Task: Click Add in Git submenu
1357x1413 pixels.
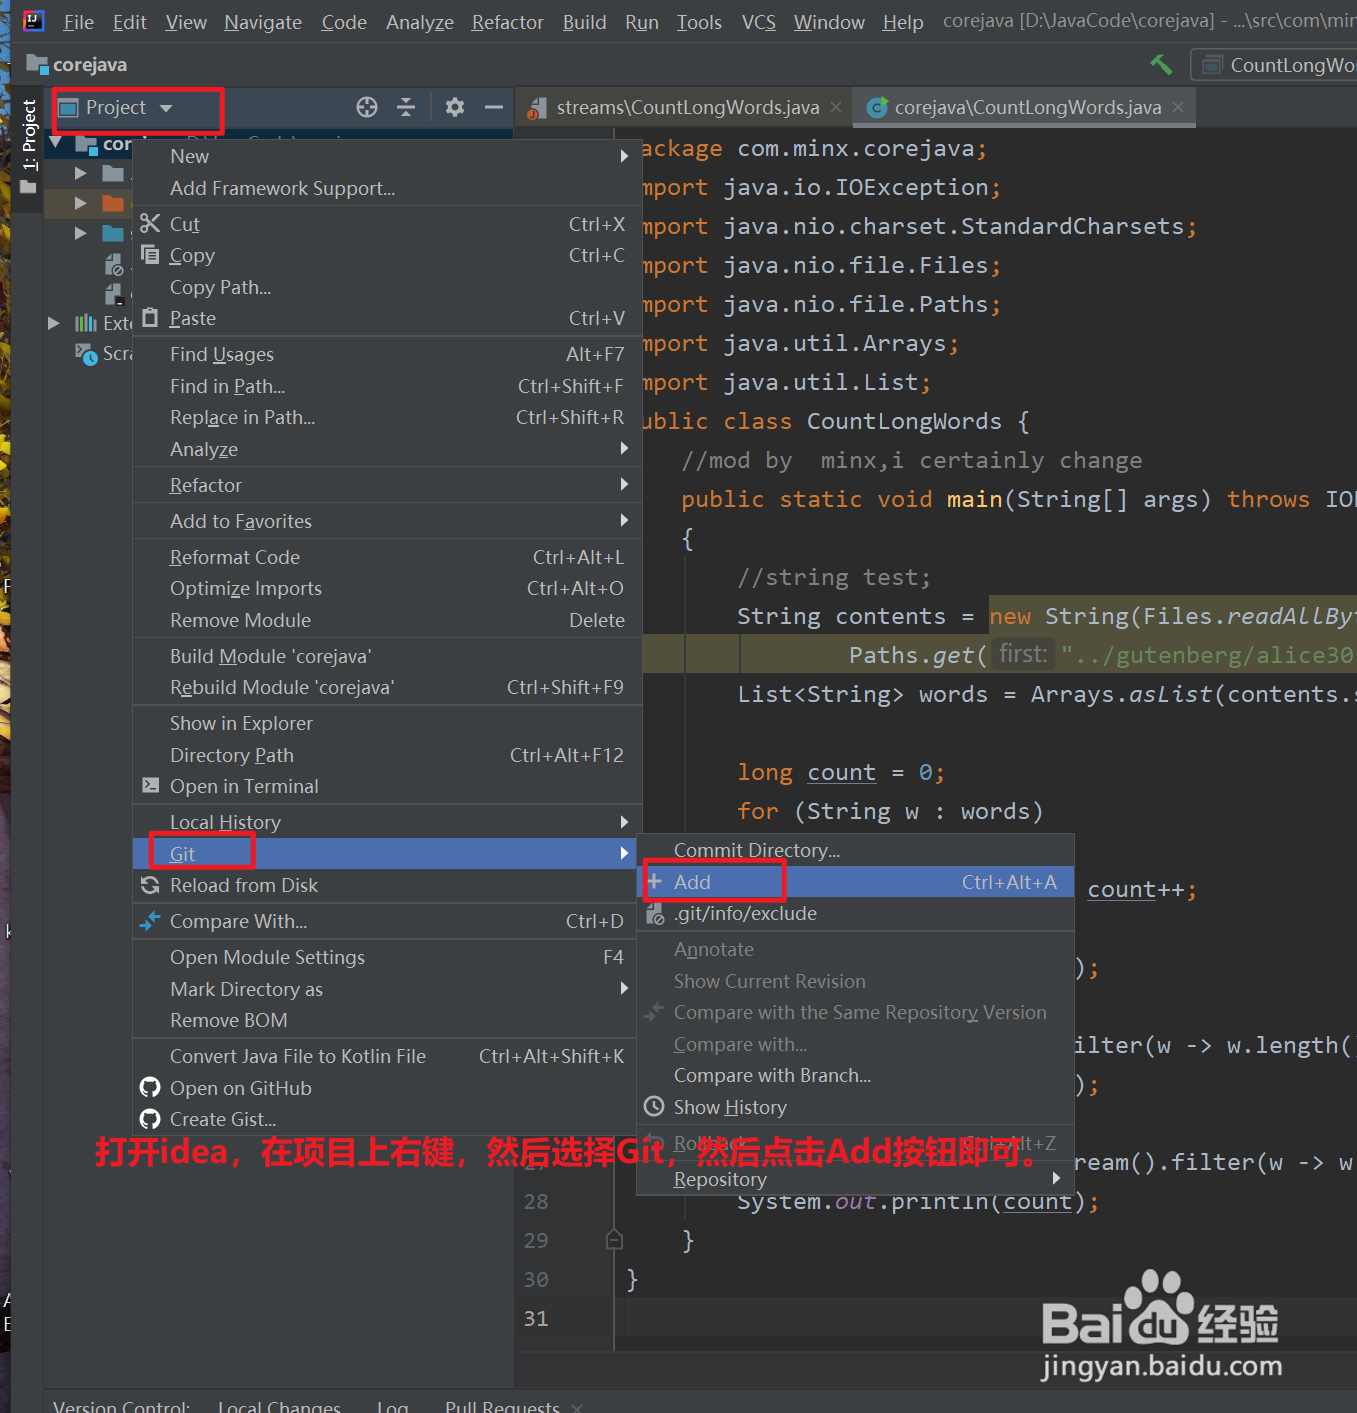Action: pos(855,882)
